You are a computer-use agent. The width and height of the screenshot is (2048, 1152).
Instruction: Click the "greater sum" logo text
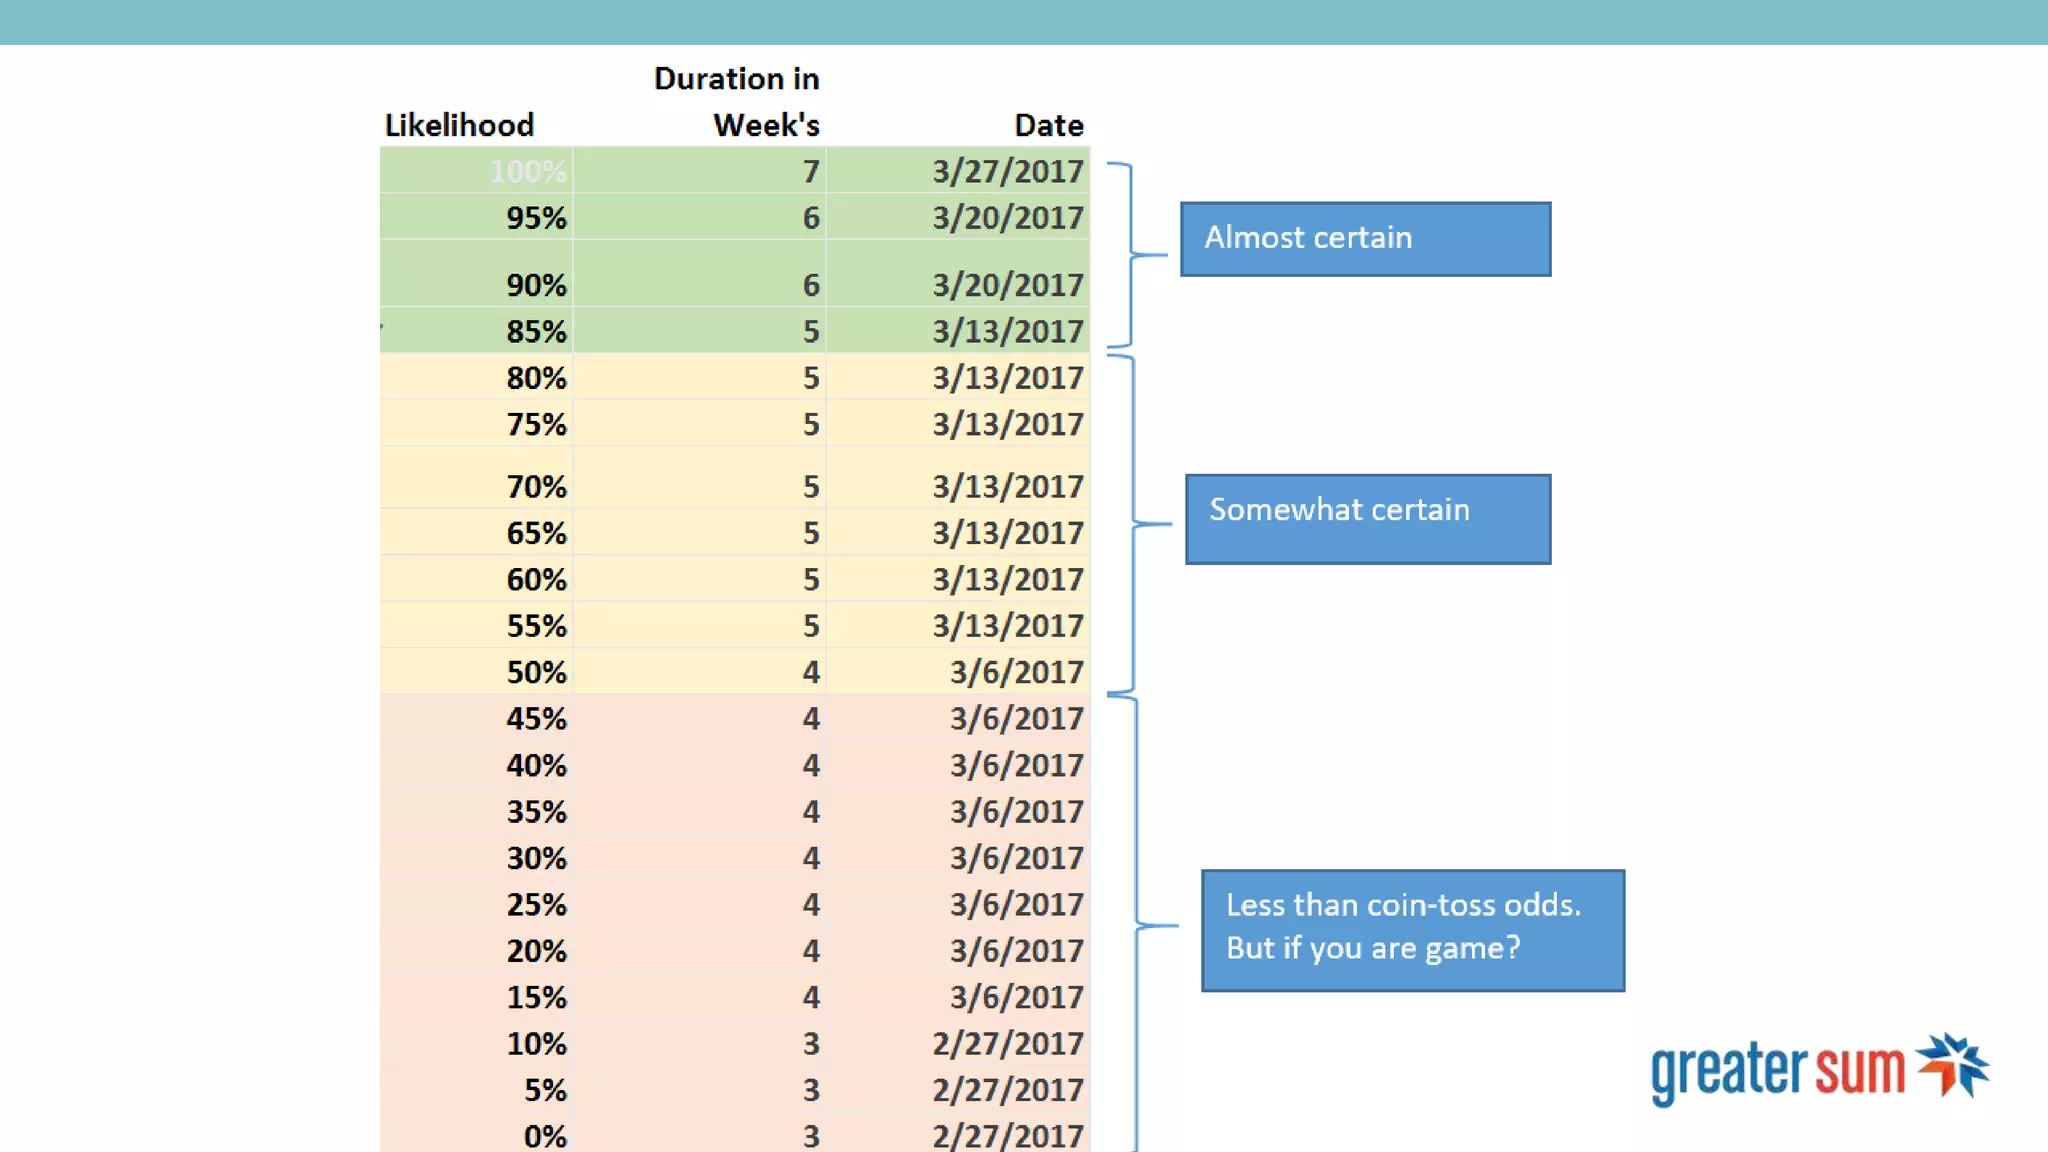pos(1778,1071)
